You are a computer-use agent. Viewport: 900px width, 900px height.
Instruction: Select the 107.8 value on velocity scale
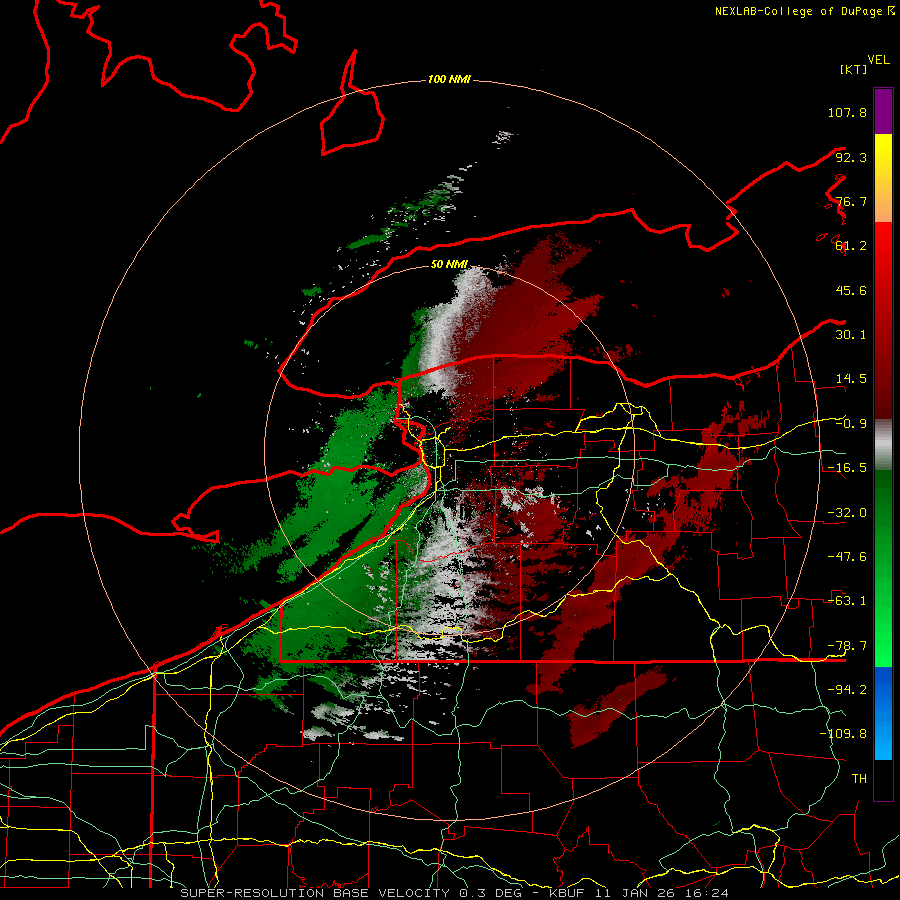(847, 112)
